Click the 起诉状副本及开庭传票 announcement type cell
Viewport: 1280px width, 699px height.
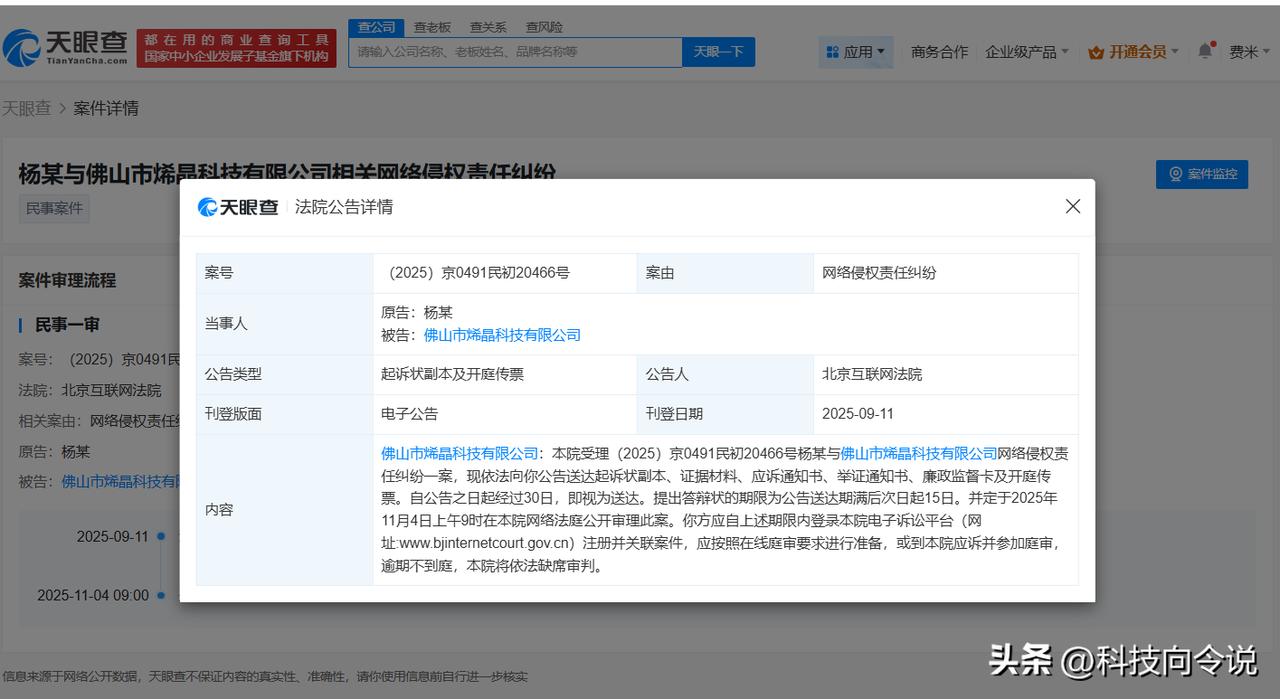pos(505,374)
